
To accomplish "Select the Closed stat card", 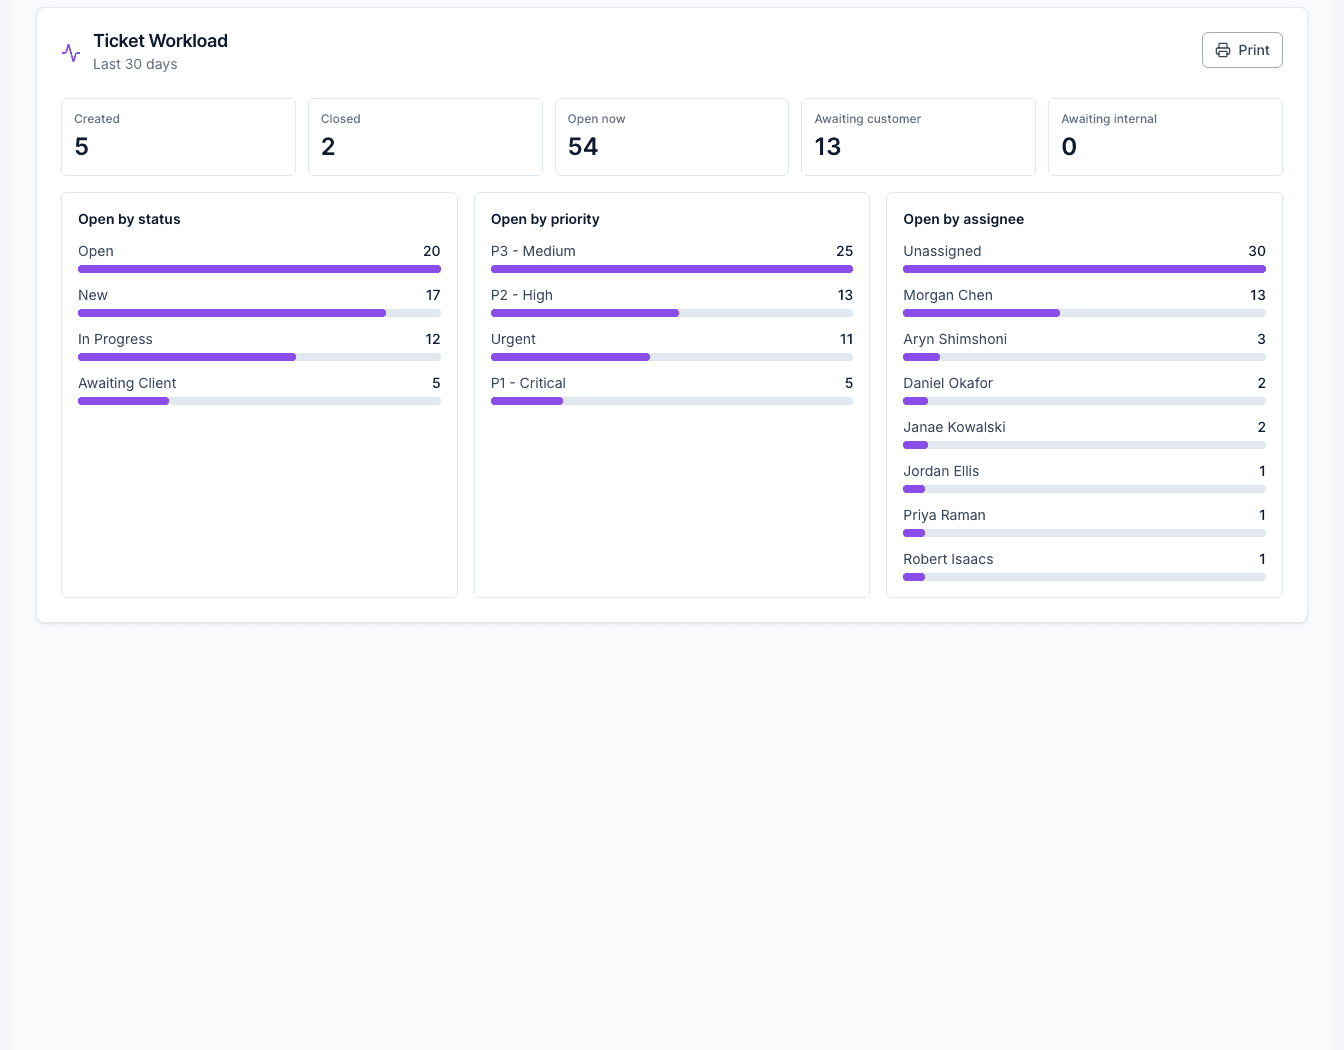I will 425,137.
